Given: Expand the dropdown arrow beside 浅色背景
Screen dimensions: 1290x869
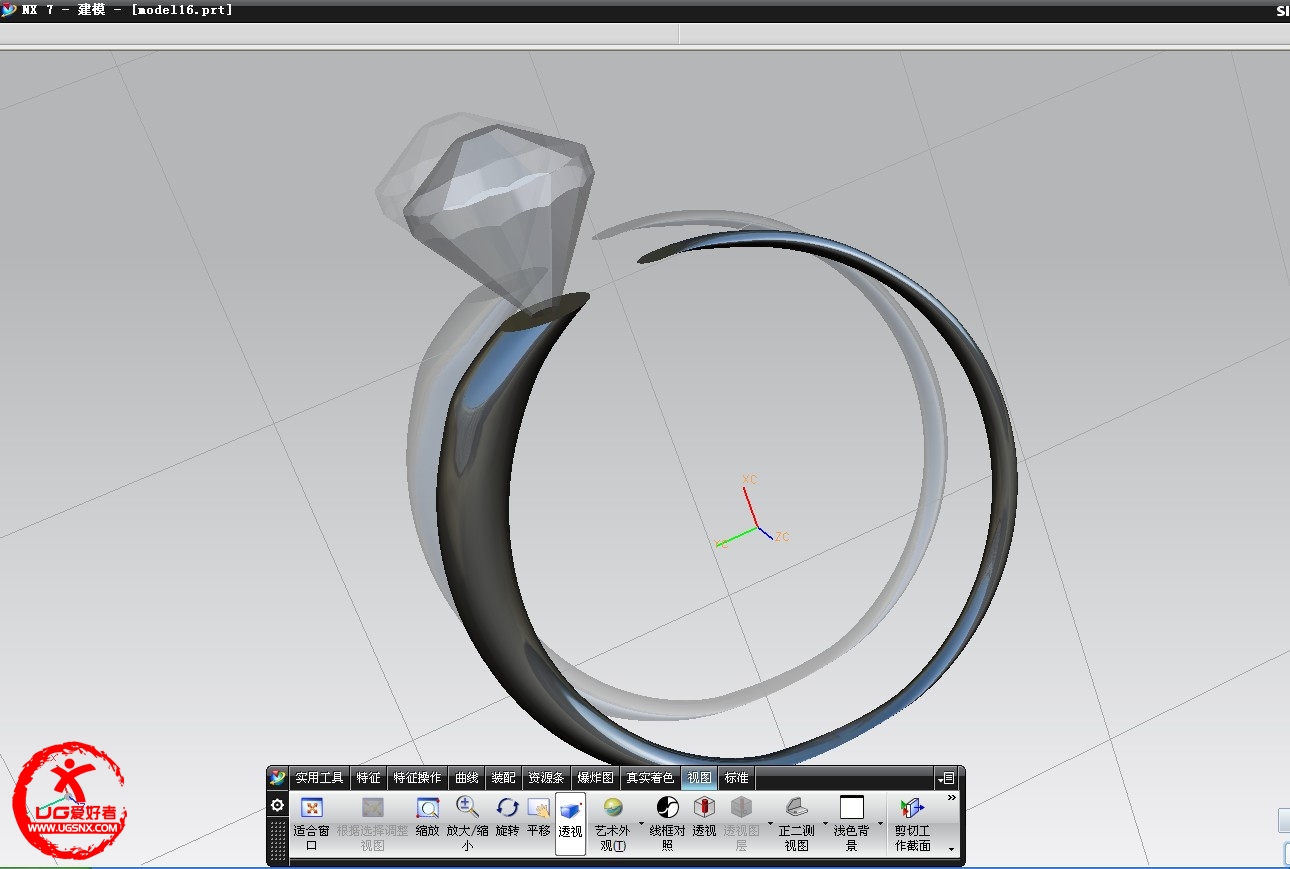Looking at the screenshot, I should [880, 825].
